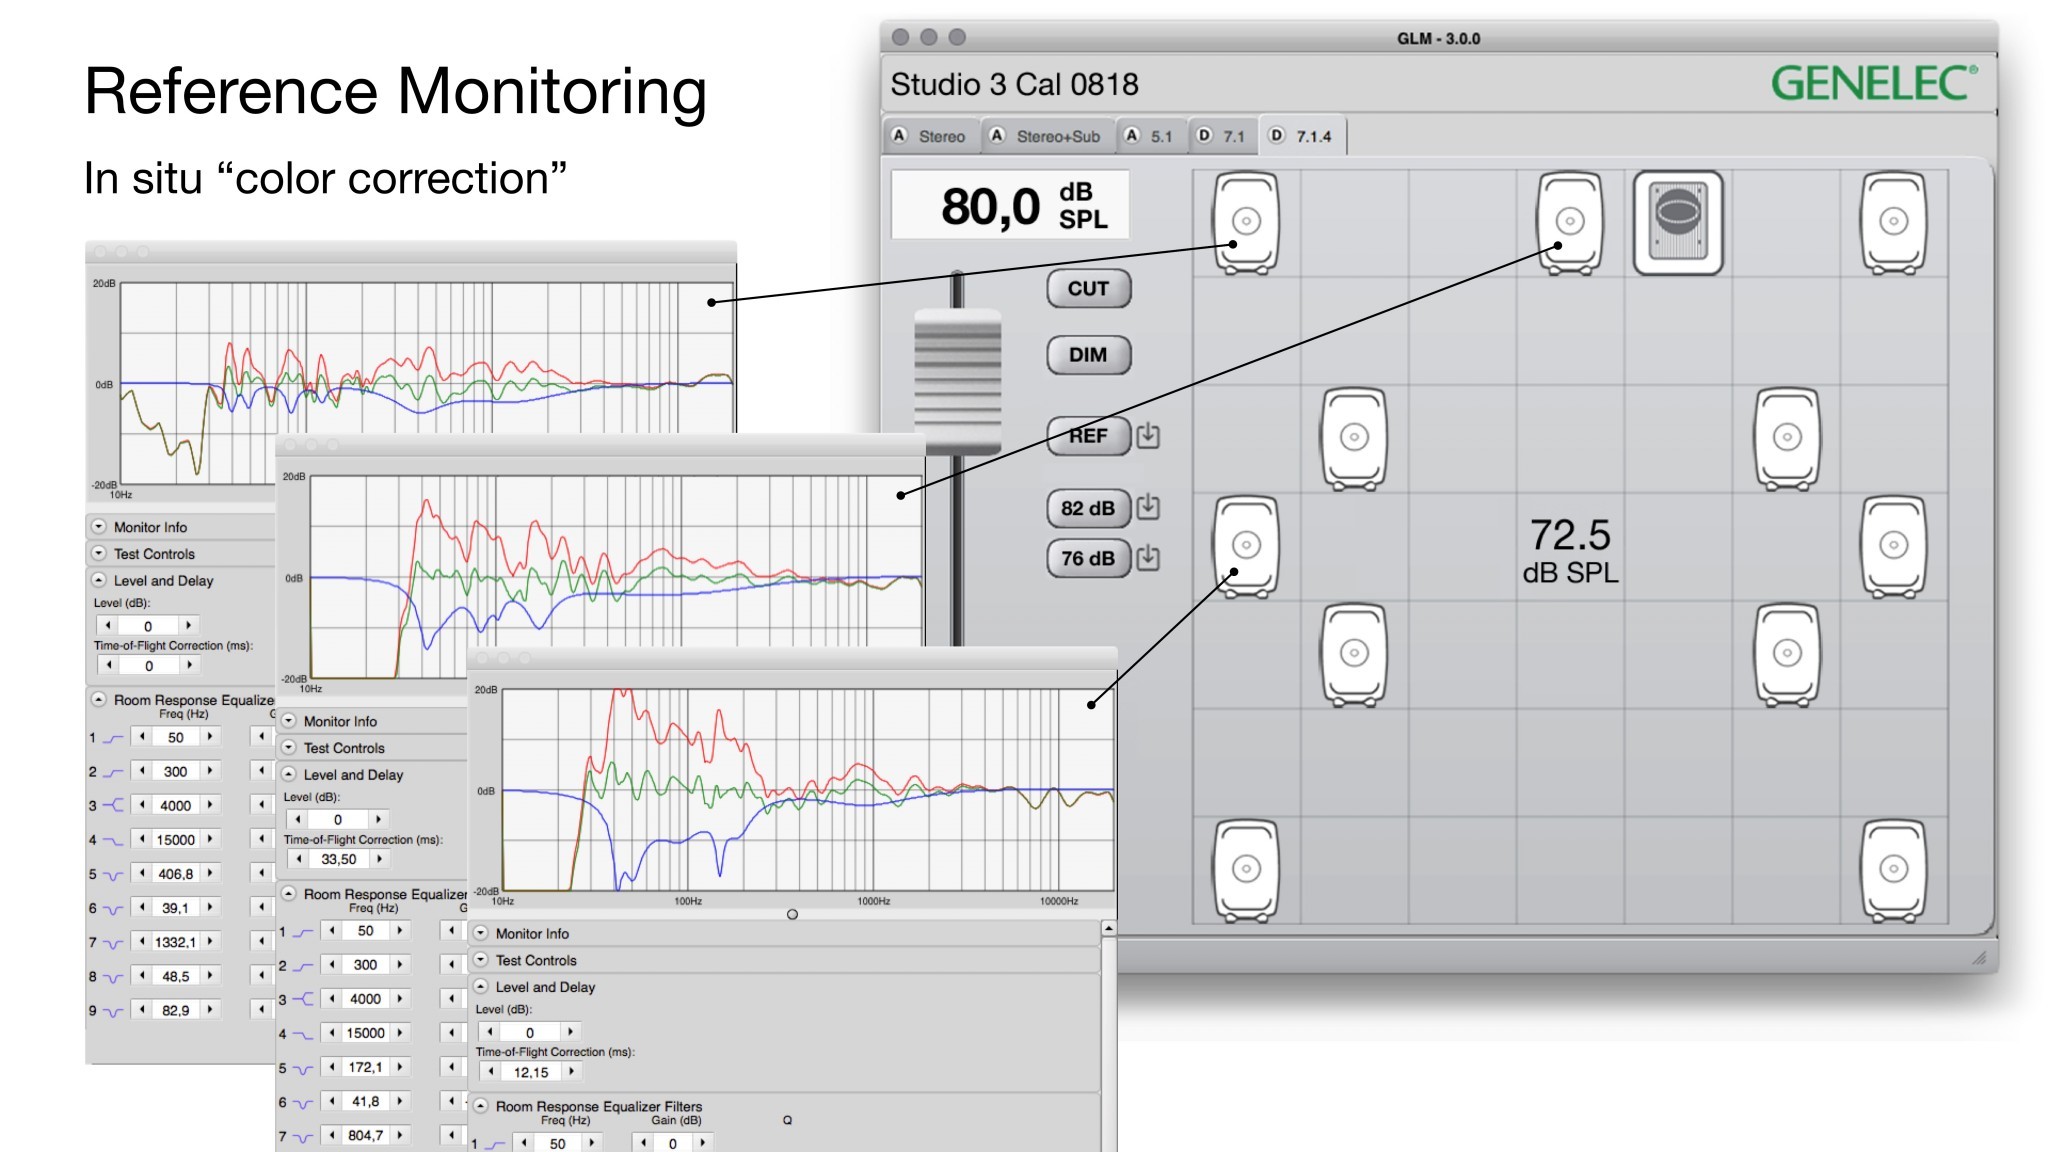Click filter type icon of 41,8 Hz row
Screen dimensions: 2048x1152
tap(303, 1103)
